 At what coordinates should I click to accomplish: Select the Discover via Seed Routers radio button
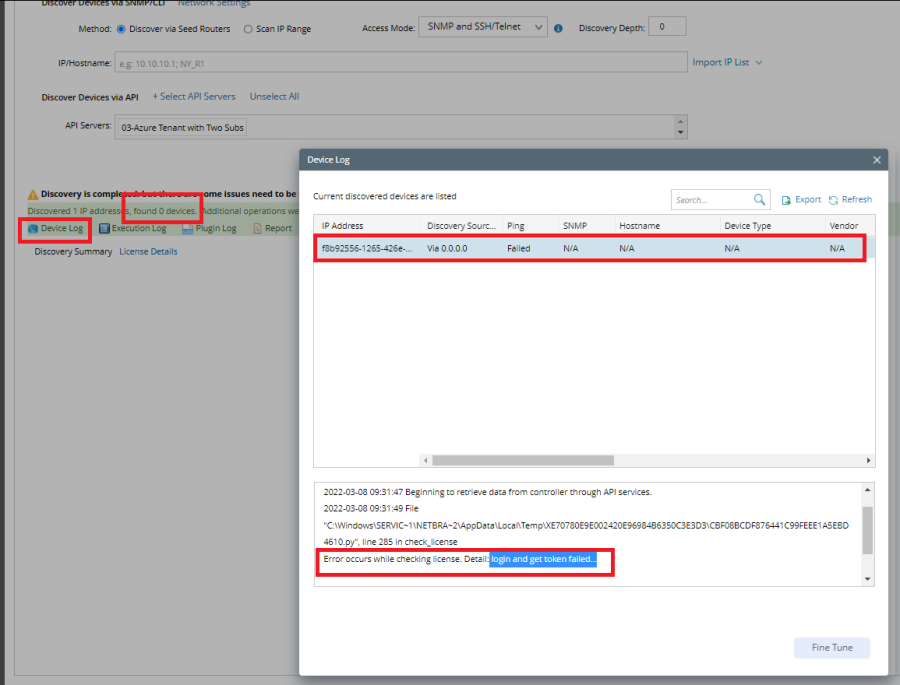pos(122,29)
